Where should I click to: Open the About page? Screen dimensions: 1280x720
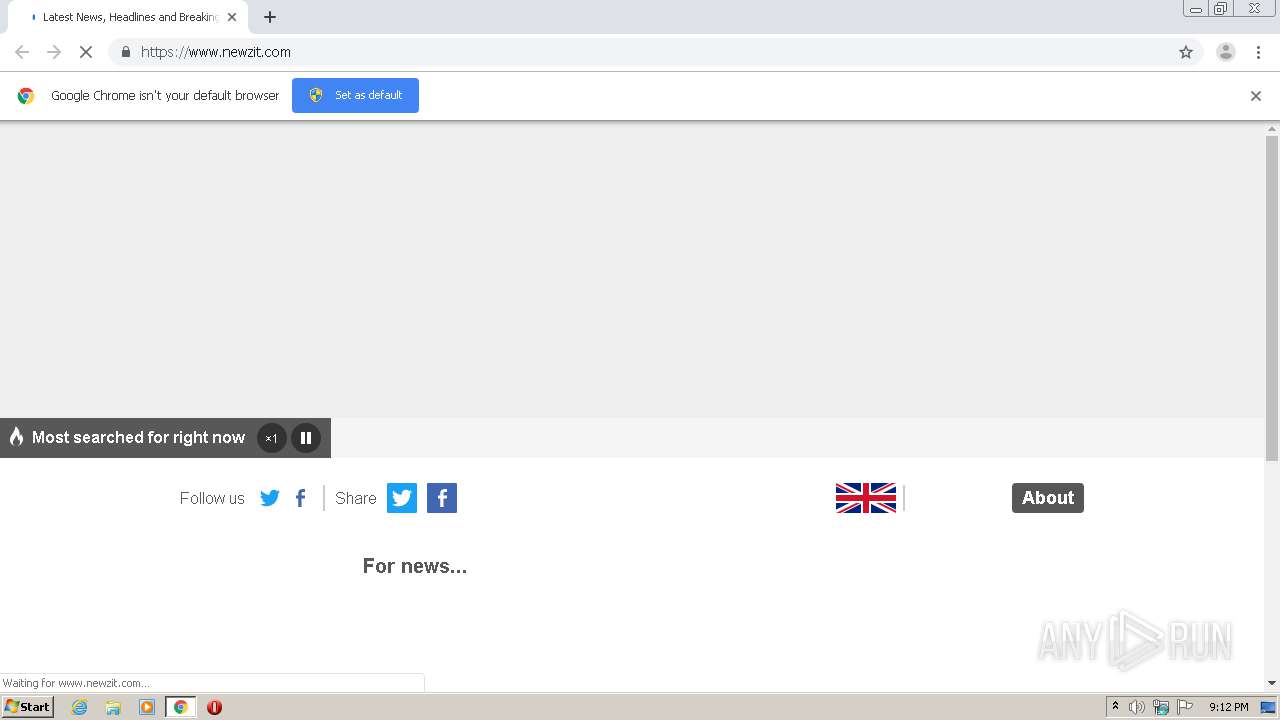1048,498
